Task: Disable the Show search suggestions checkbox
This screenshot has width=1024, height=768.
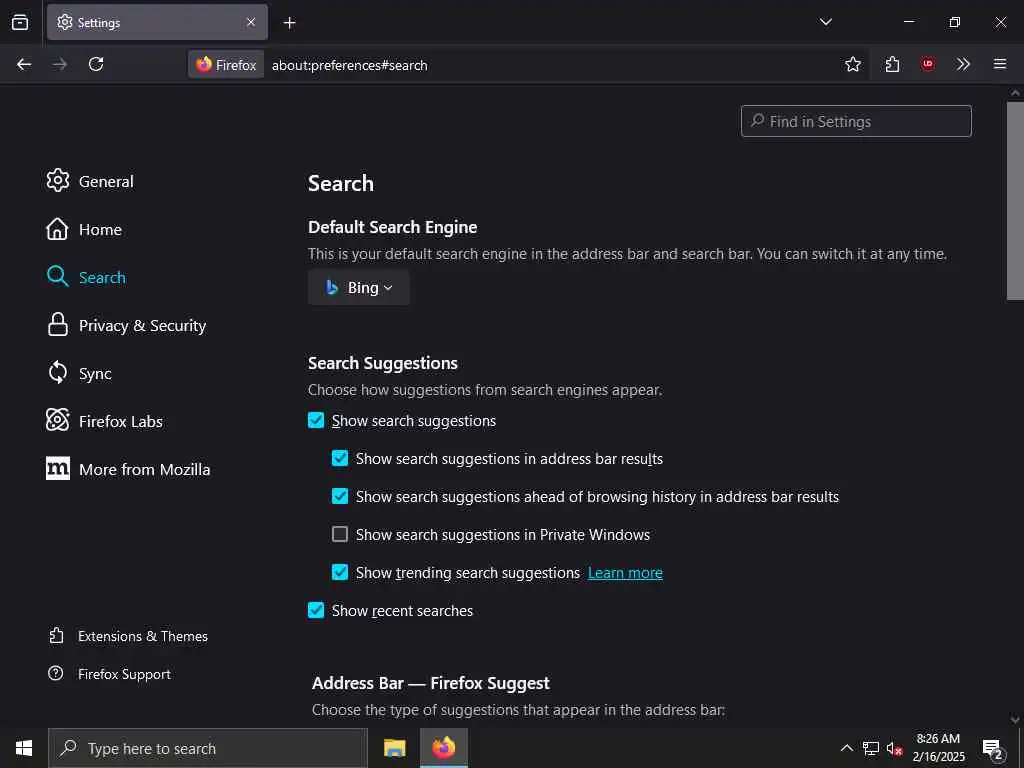Action: pyautogui.click(x=316, y=421)
